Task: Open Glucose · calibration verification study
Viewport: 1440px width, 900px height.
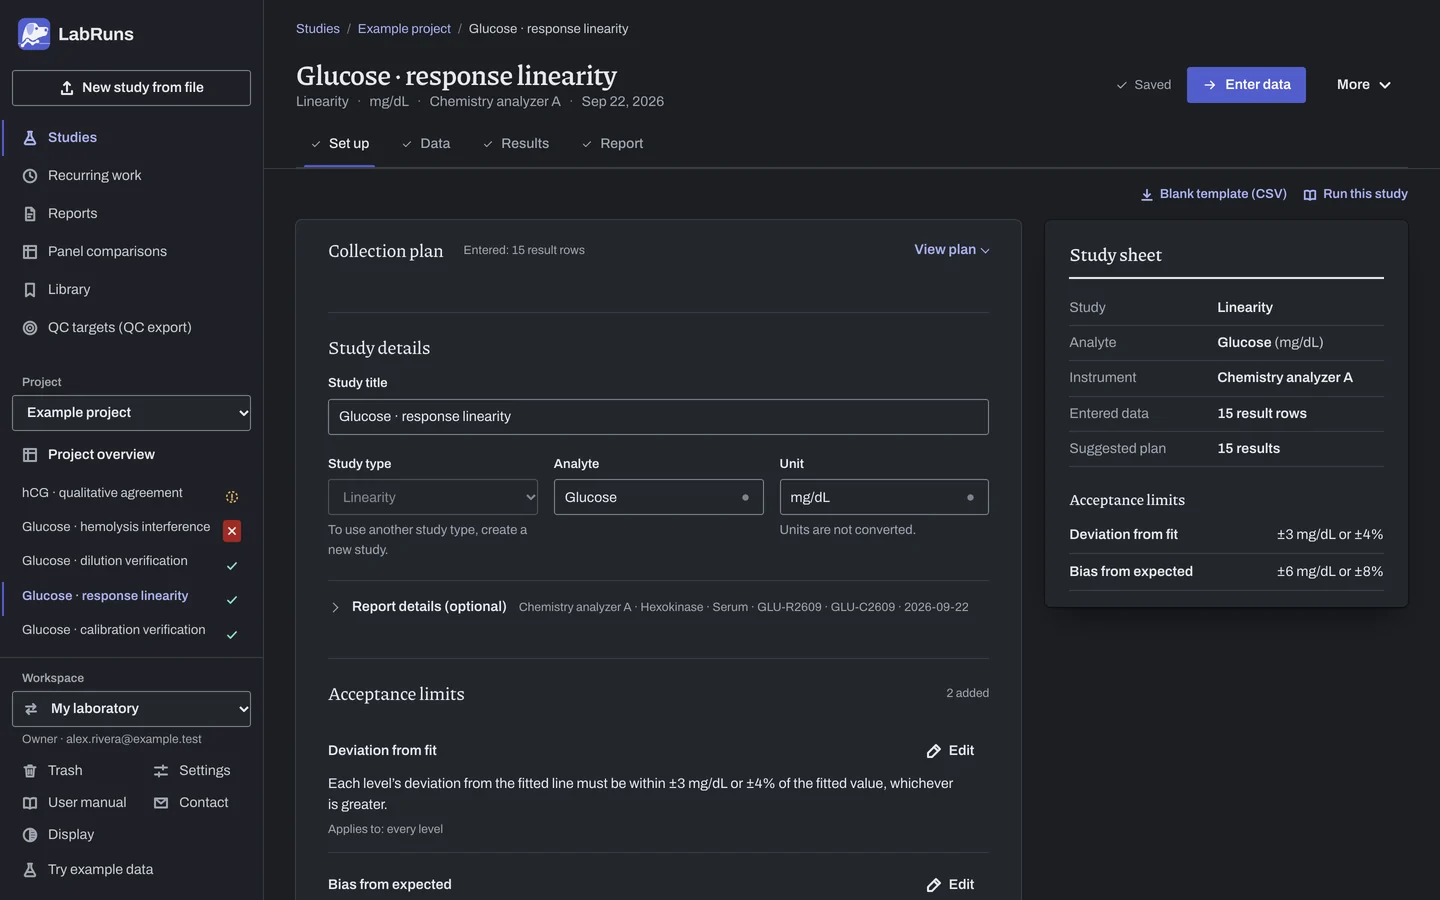Action: click(114, 630)
